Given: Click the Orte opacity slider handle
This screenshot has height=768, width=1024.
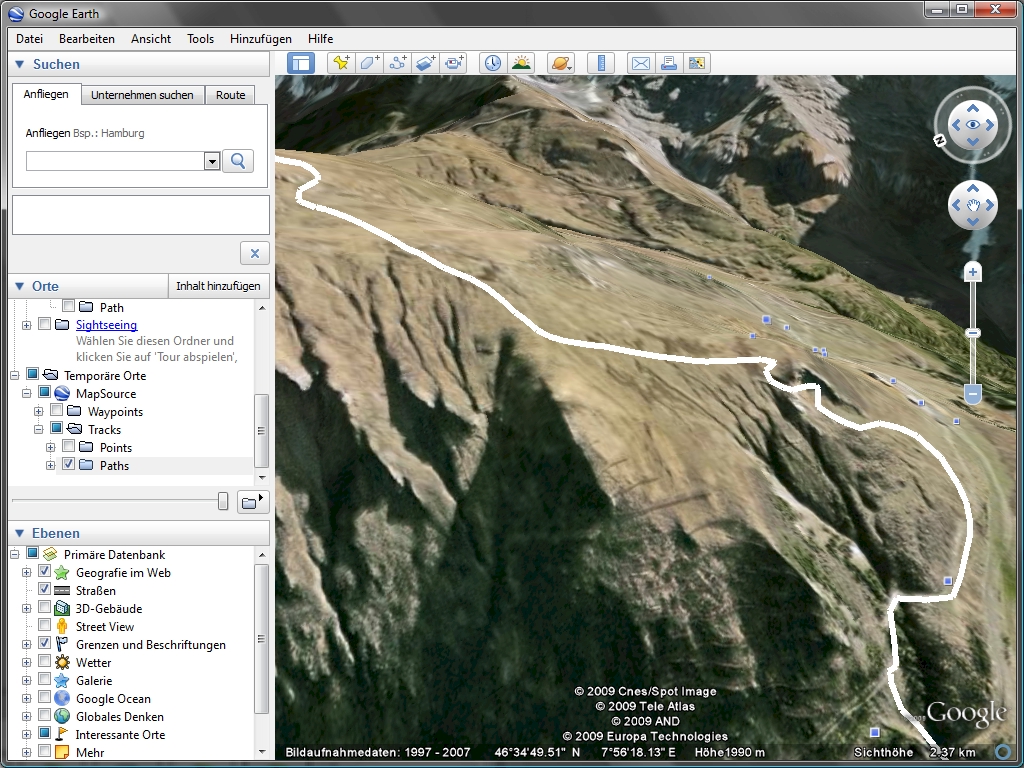Looking at the screenshot, I should (223, 501).
